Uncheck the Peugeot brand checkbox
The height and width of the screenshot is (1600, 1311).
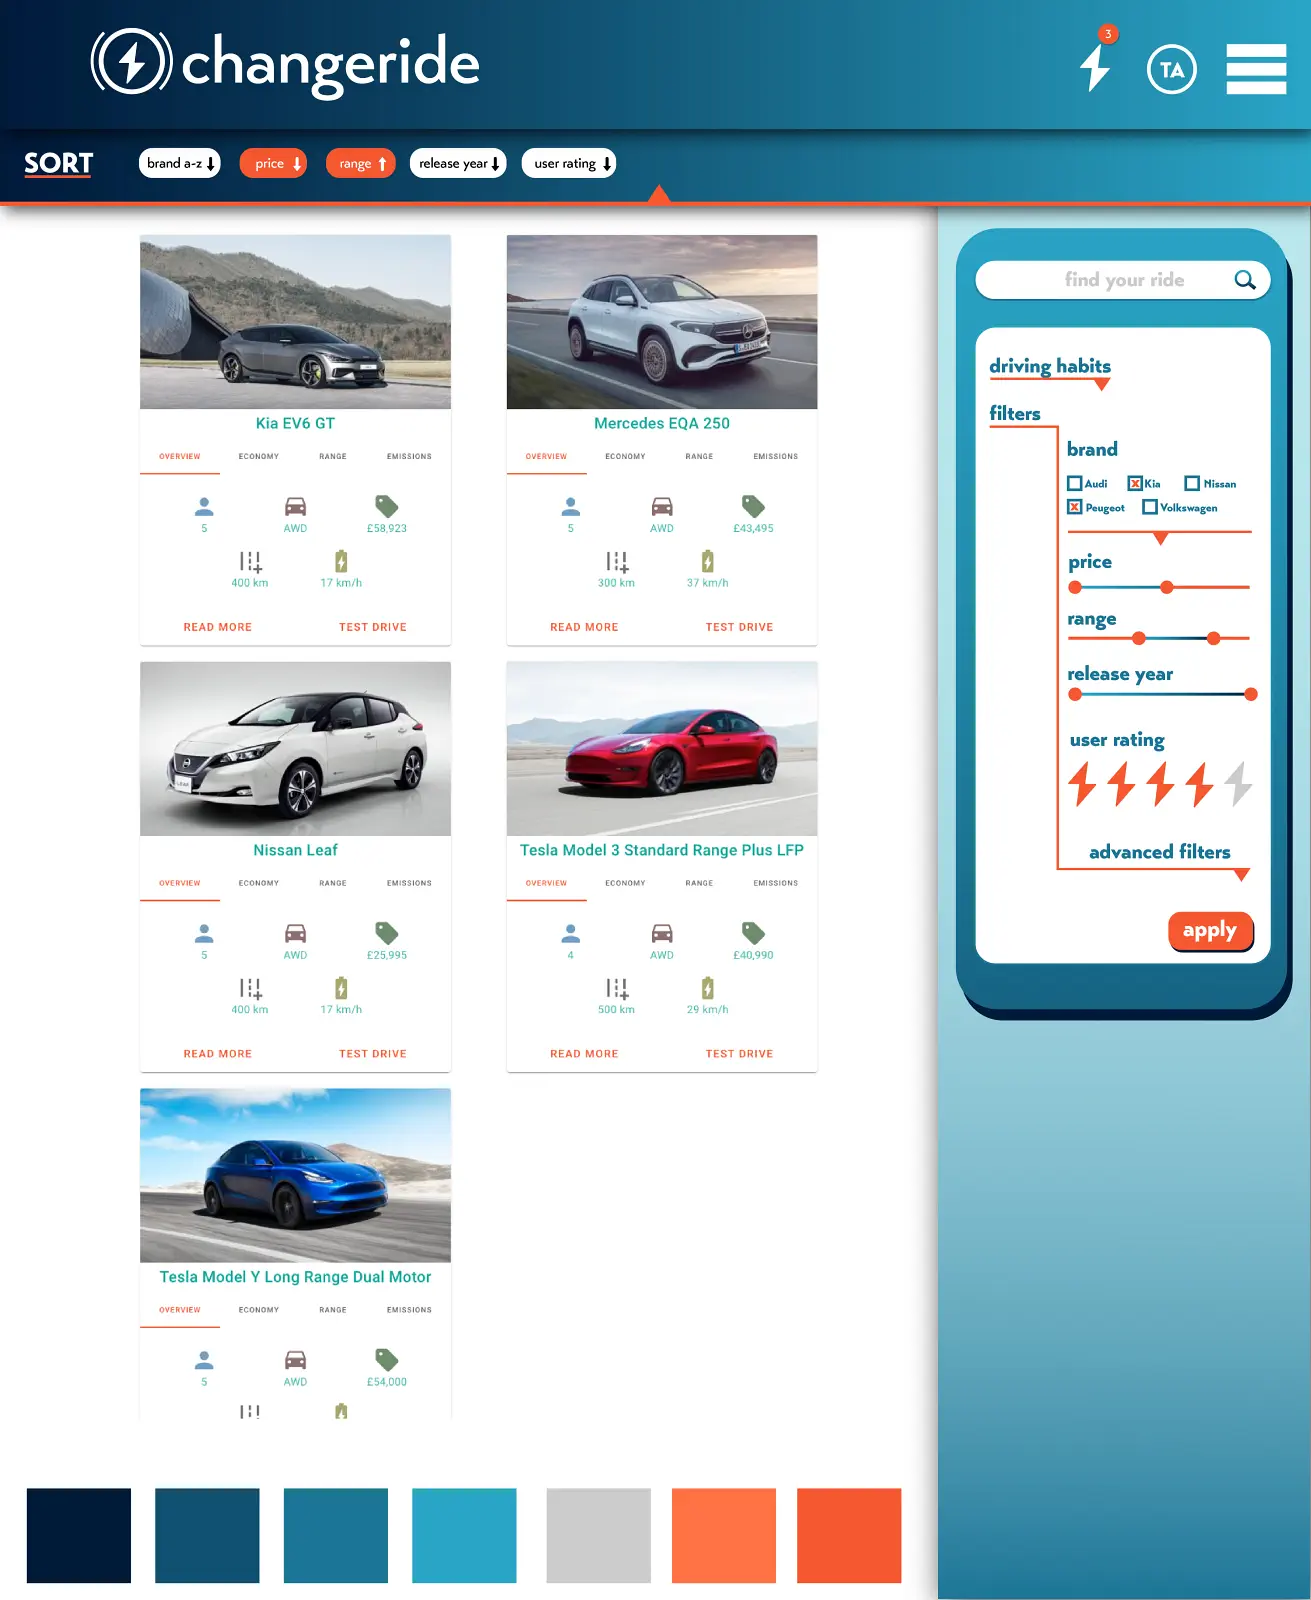tap(1075, 508)
